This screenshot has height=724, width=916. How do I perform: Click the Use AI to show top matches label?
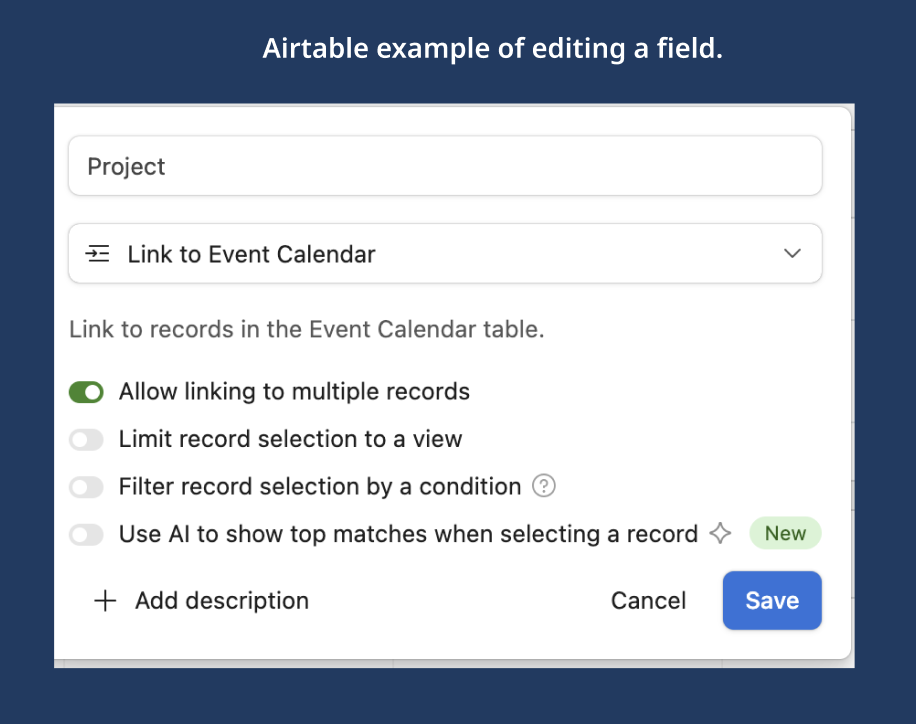[x=408, y=534]
